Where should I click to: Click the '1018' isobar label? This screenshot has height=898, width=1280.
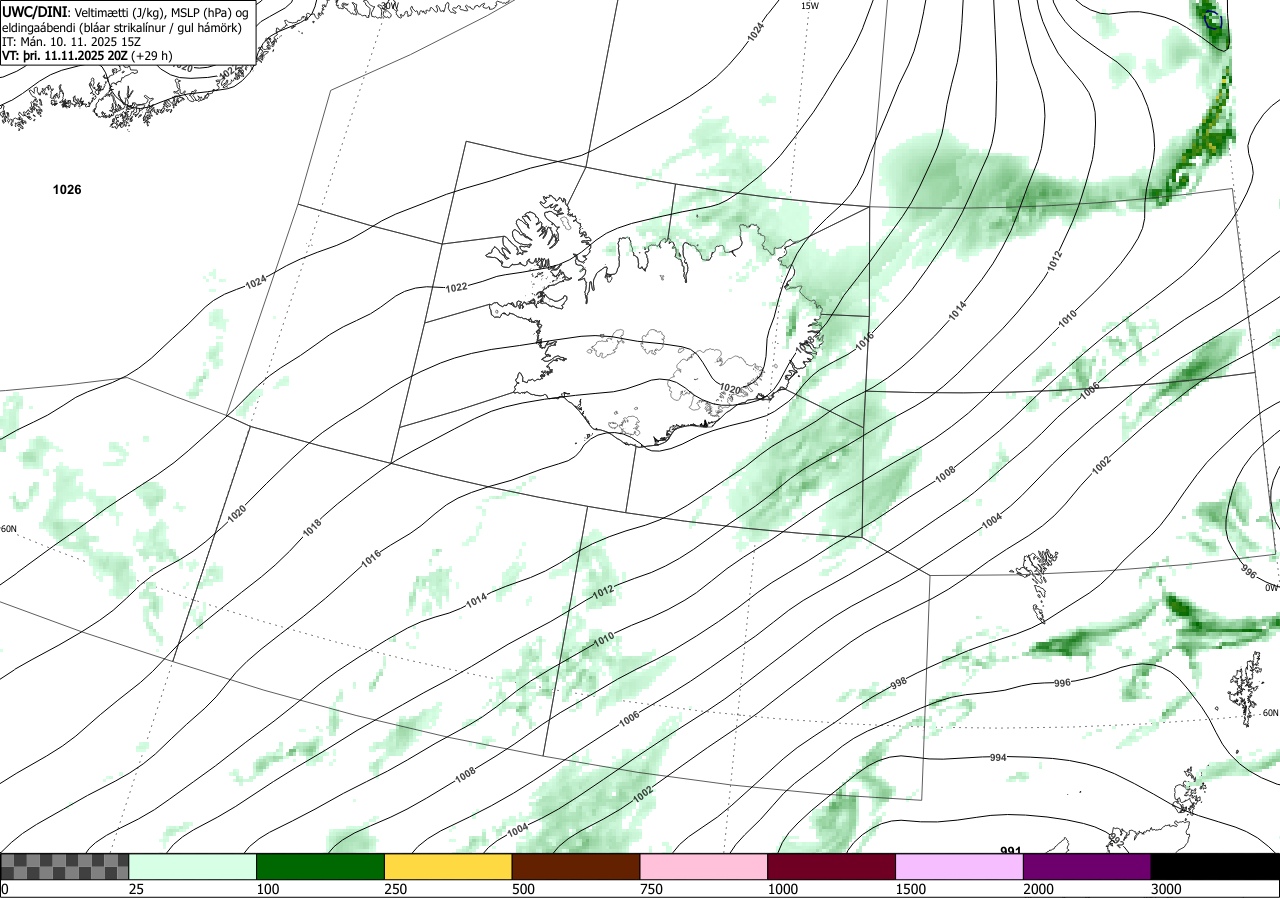[312, 526]
